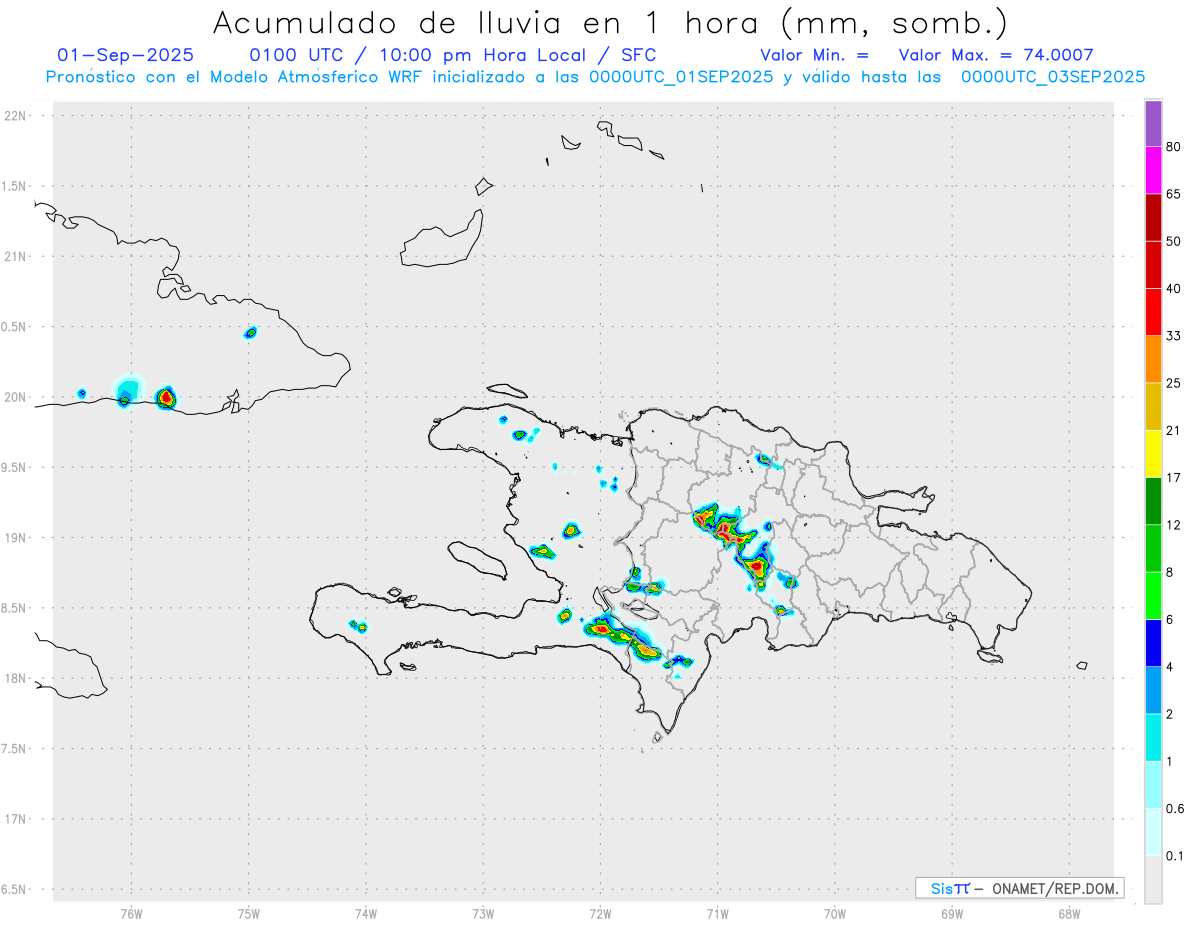Select the magenta 65–80 mm colorbar segment
Viewport: 1200px width, 927px height.
coord(1153,170)
